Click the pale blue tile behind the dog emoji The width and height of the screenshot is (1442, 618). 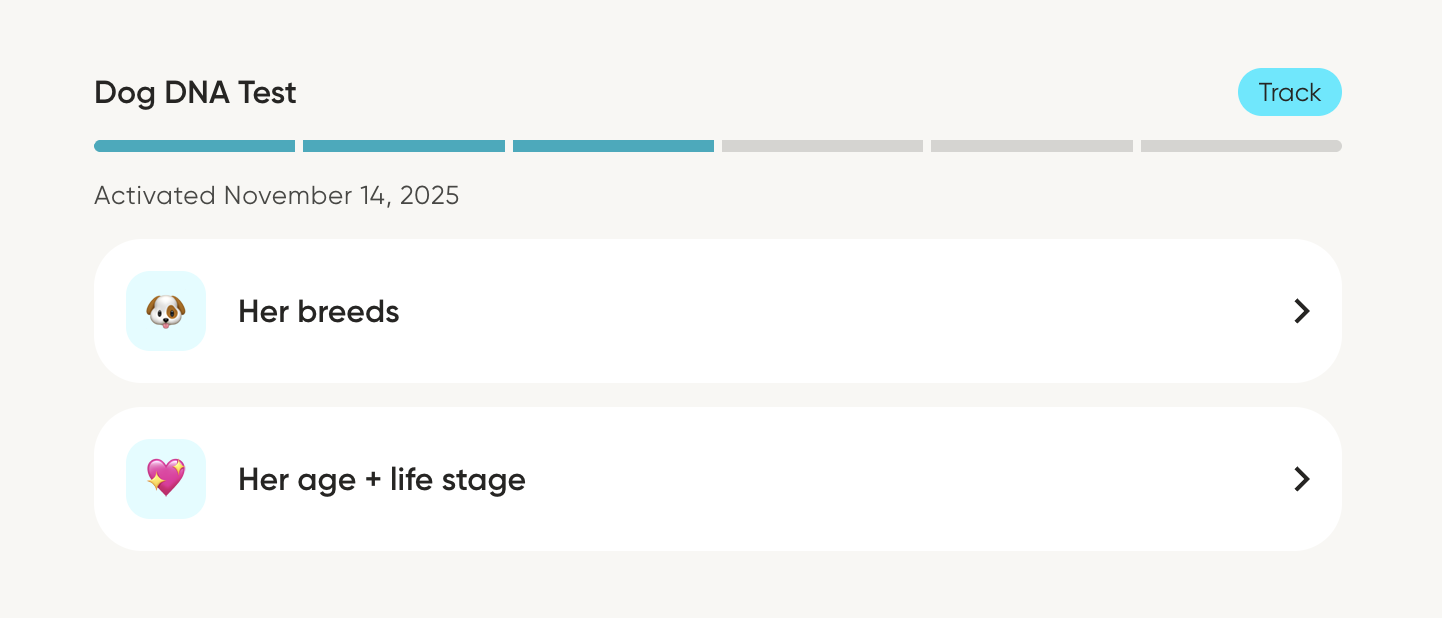(165, 311)
